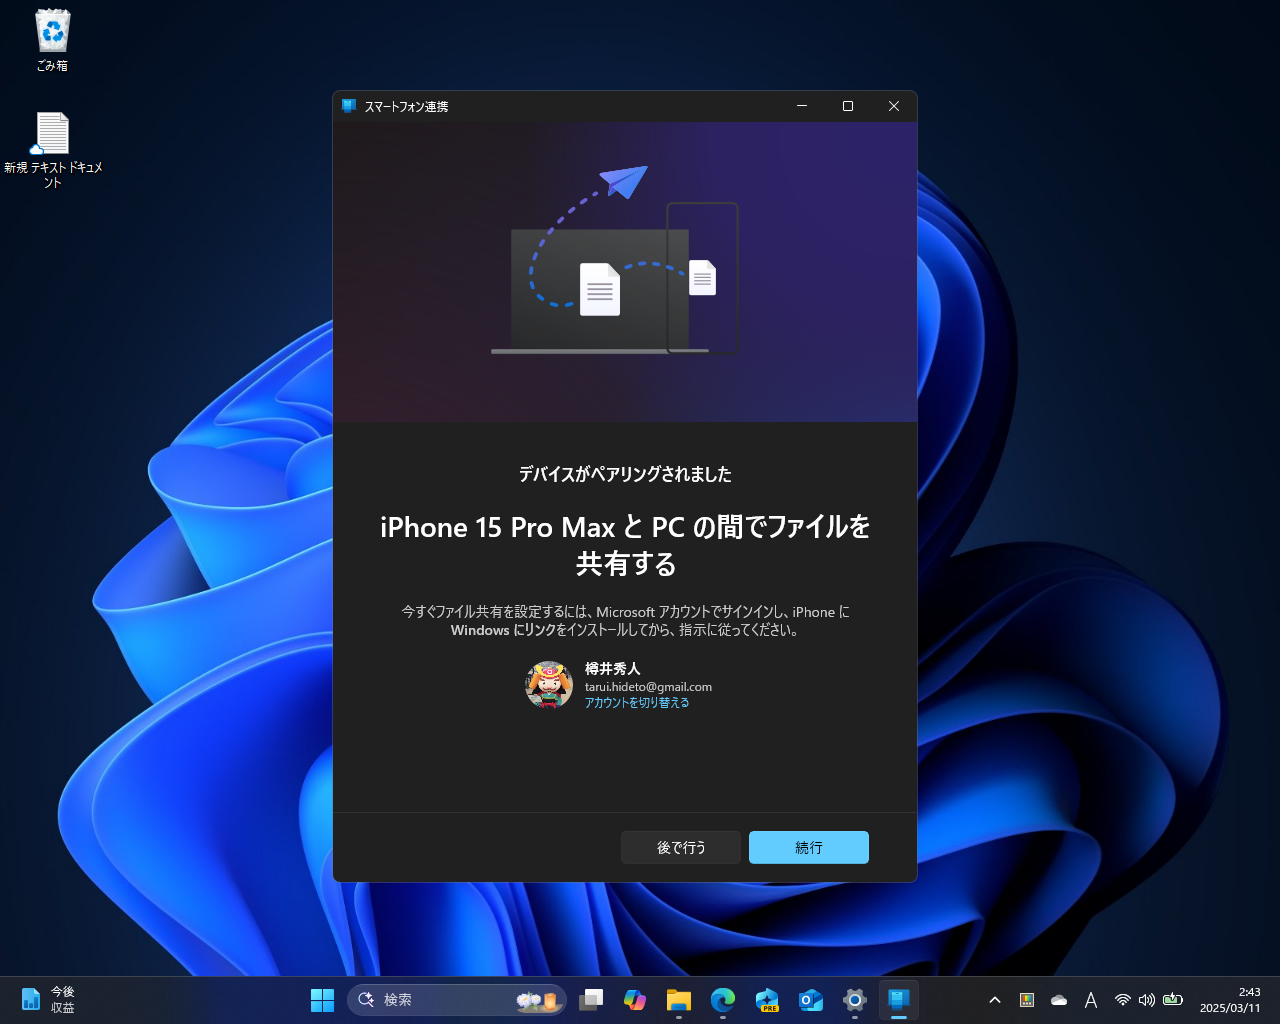Open 新規テキストドキュメント on the desktop
This screenshot has width=1280, height=1024.
[x=51, y=133]
